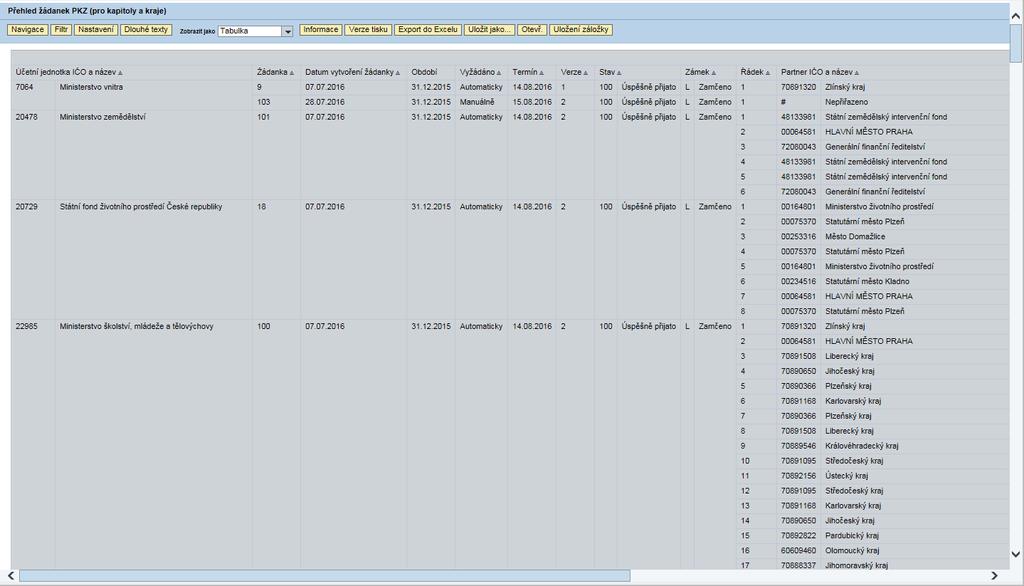Sort by Partner IČO a název arrow
1024x586 pixels.
point(857,73)
